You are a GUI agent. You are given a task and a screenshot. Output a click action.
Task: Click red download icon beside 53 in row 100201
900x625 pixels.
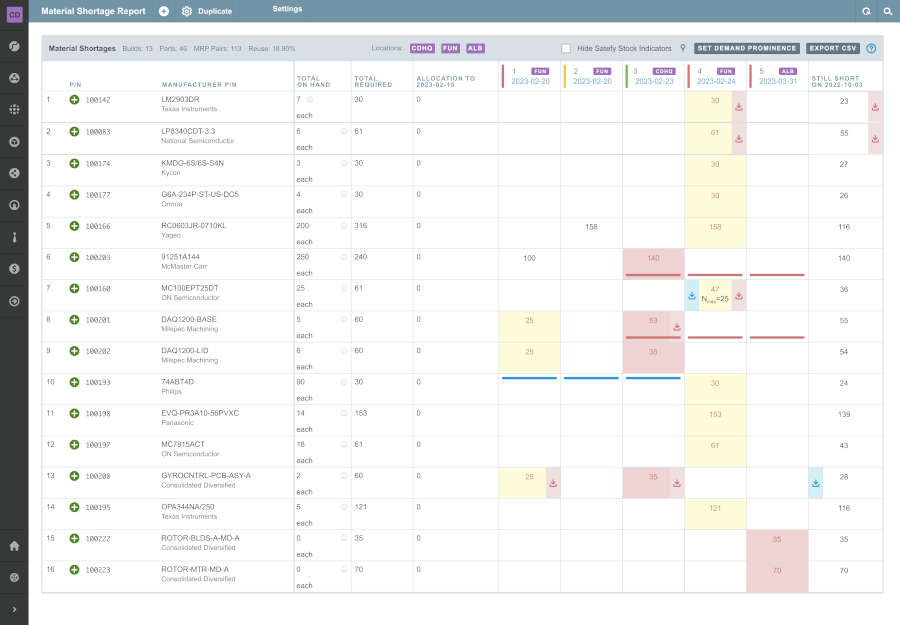677,327
